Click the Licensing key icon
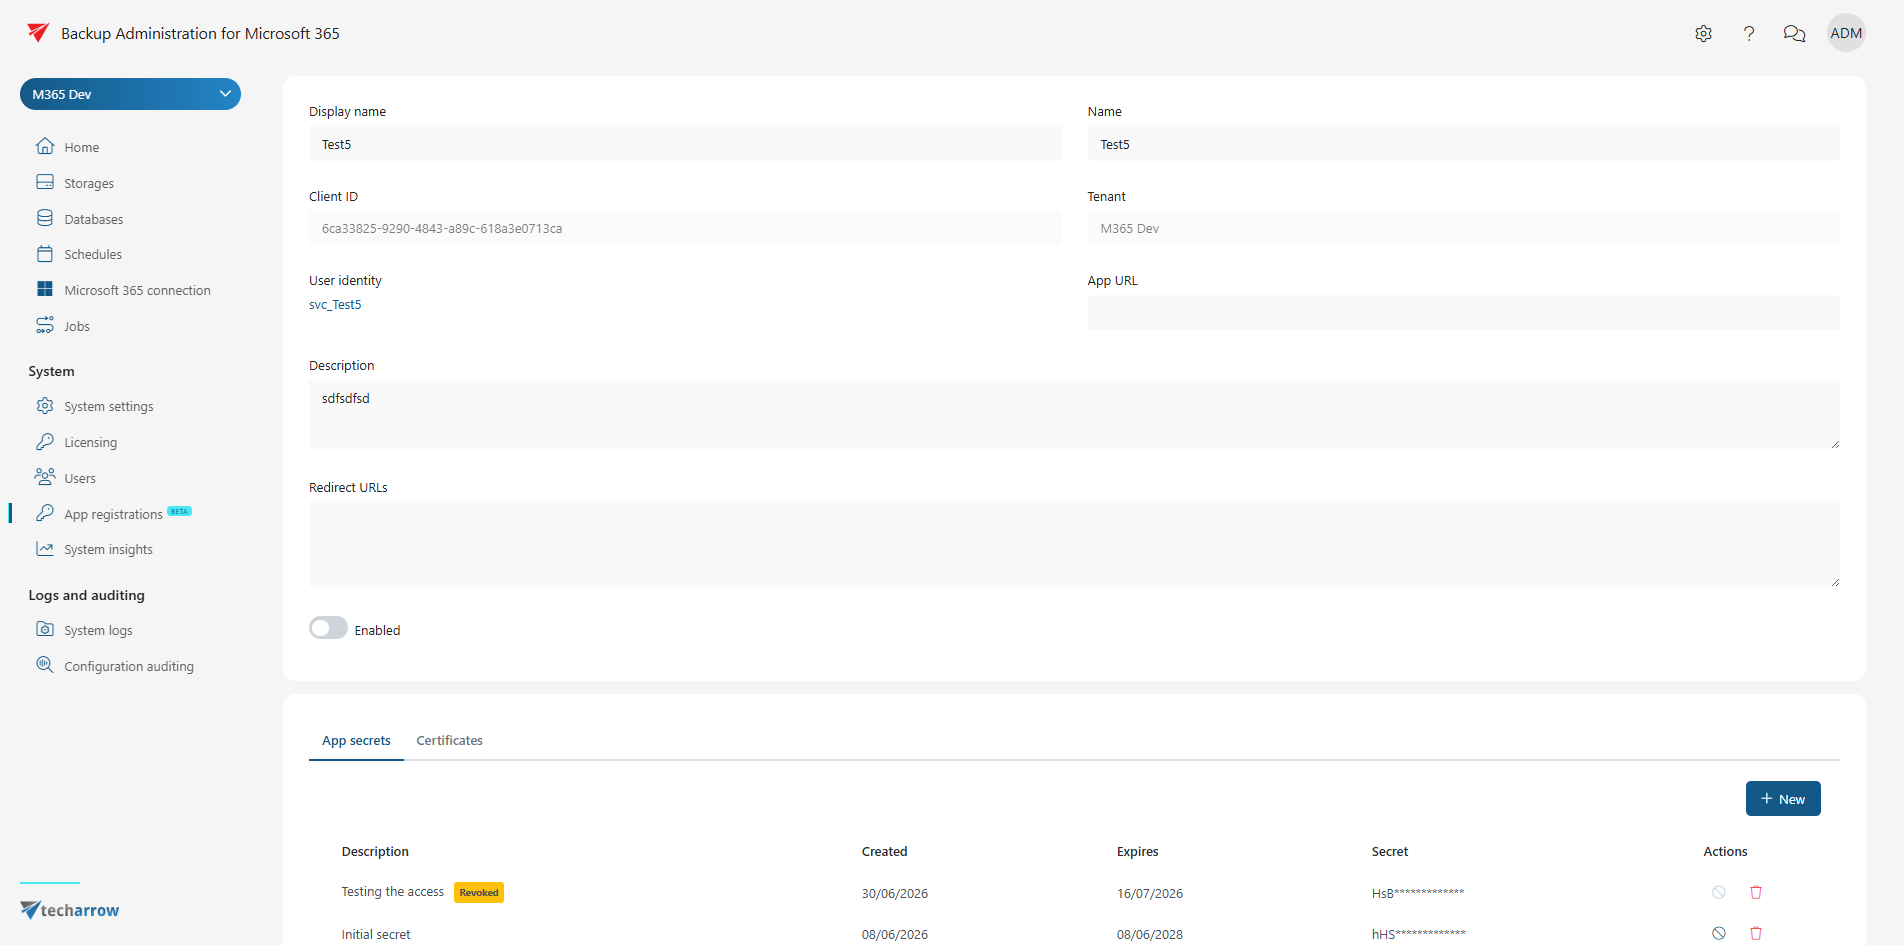Screen dimensions: 1904x945 (x=45, y=441)
